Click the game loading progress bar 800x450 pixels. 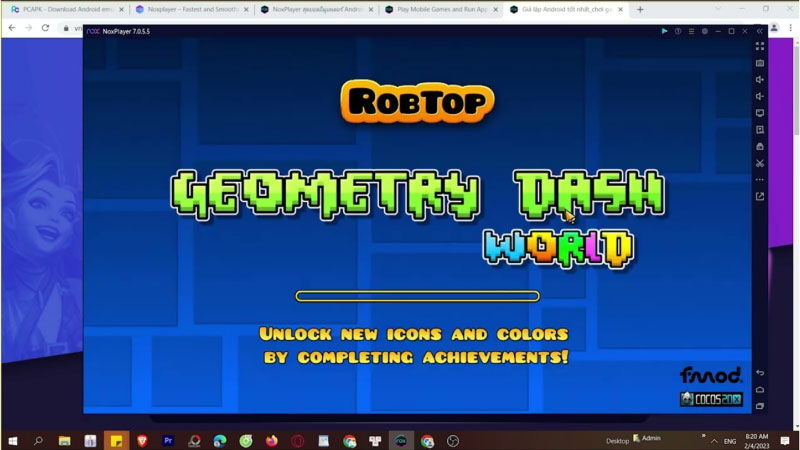pos(417,296)
